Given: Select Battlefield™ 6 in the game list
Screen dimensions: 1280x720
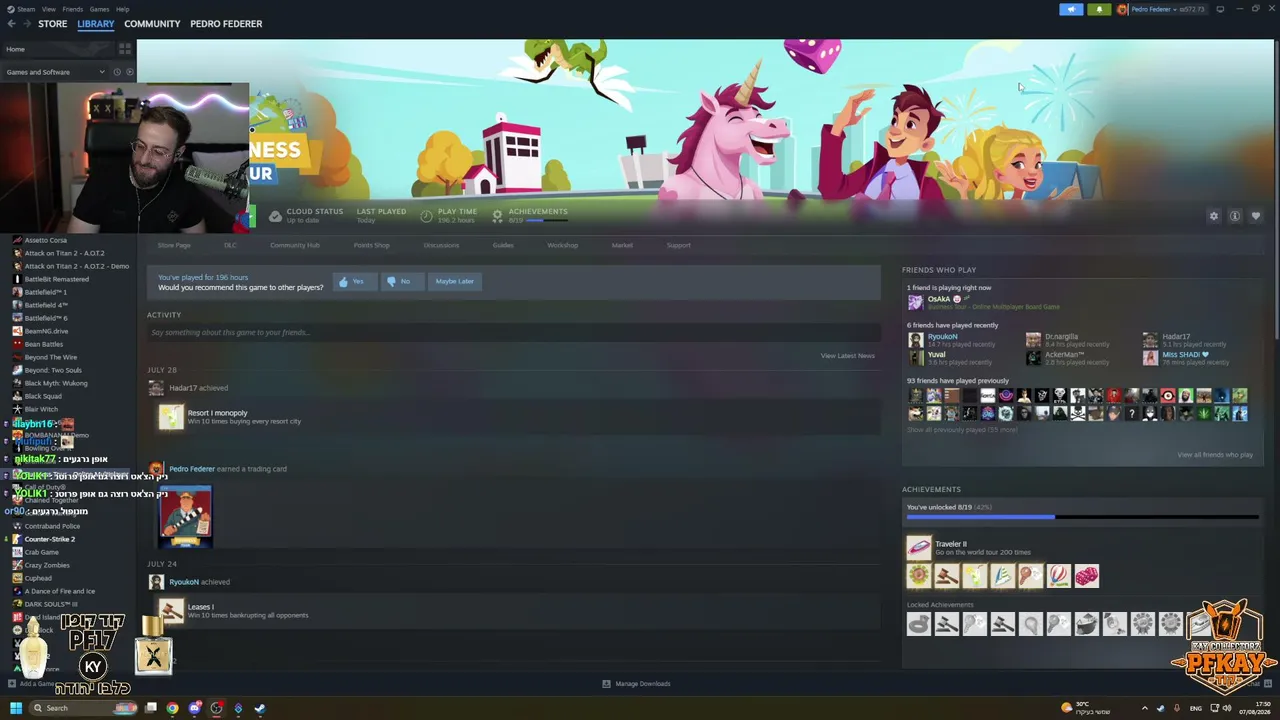Looking at the screenshot, I should [46, 318].
